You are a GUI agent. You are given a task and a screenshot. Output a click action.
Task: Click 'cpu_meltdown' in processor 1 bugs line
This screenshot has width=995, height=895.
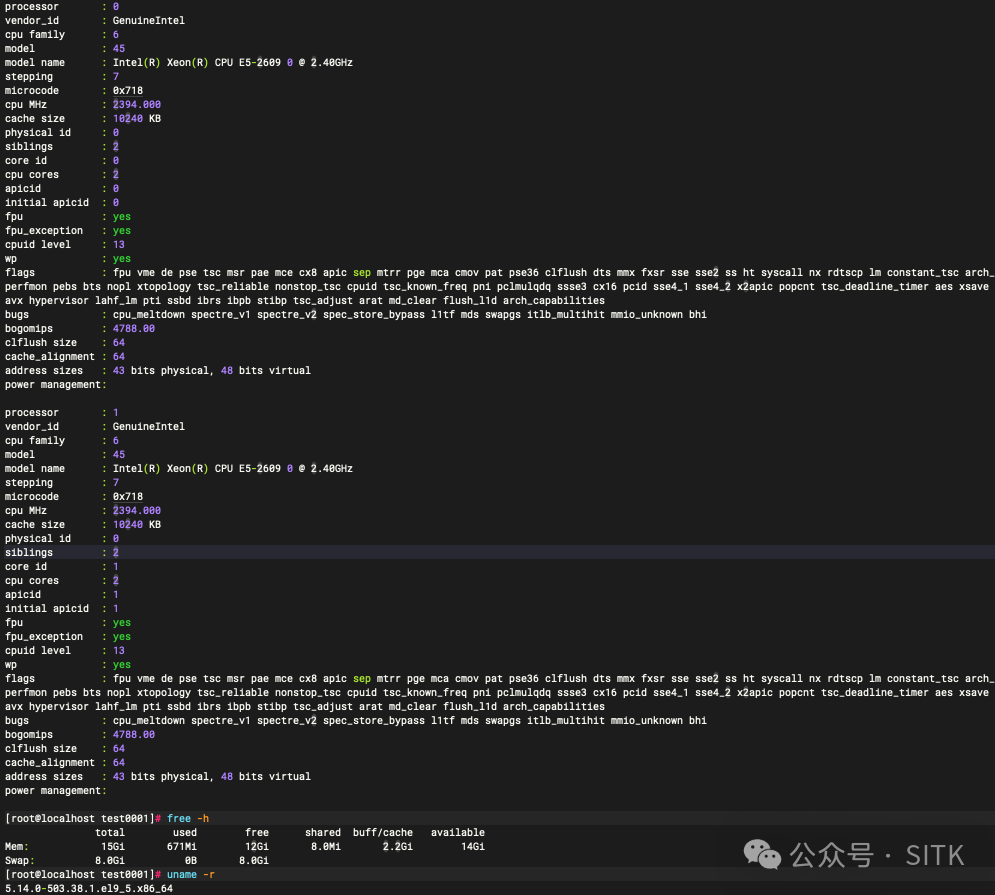[x=148, y=720]
